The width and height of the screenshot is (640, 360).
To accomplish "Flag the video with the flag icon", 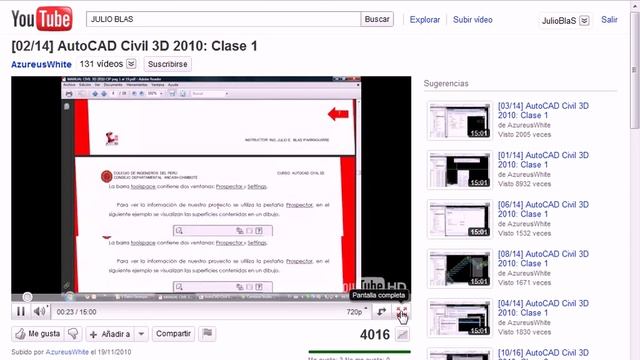I will 207,334.
